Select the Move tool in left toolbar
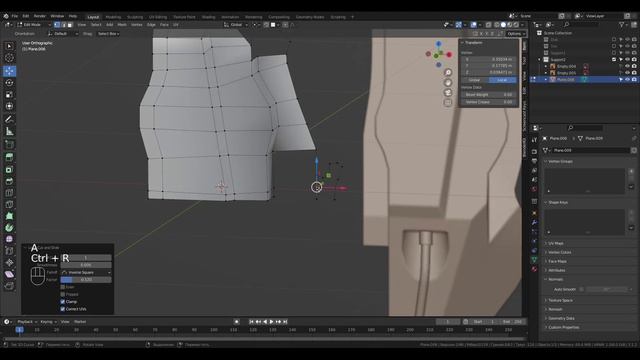640x360 pixels. [x=9, y=71]
